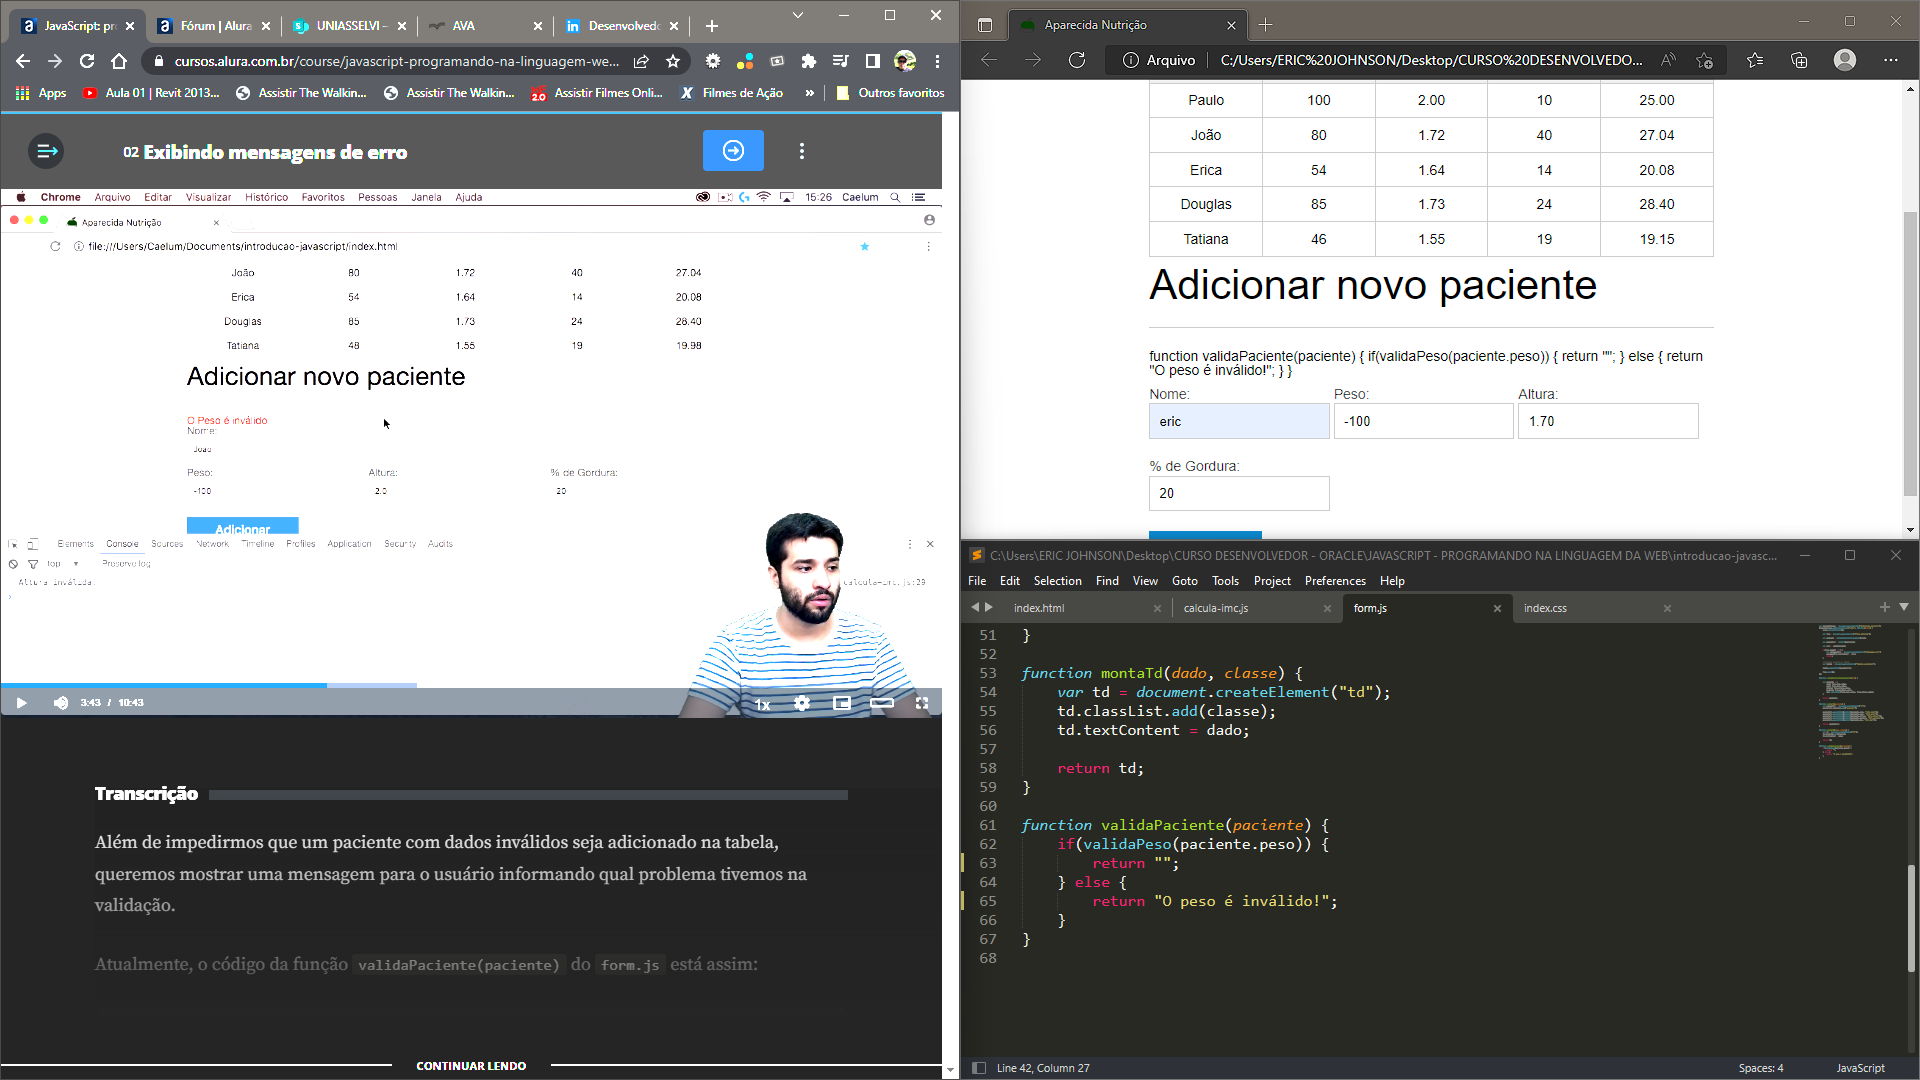Open lesson options vertical dots
1920x1080 pixels.
coord(801,151)
